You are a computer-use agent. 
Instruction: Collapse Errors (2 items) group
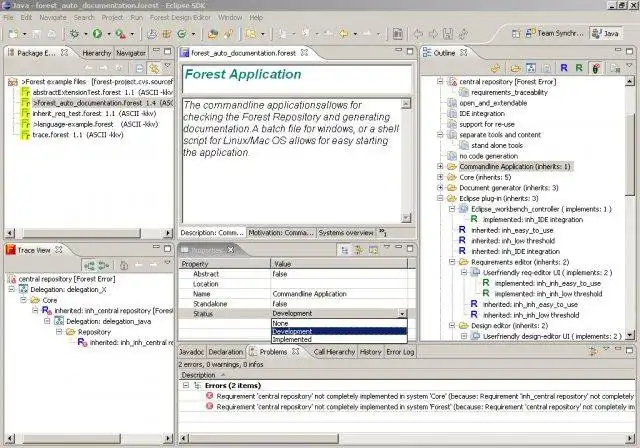(186, 385)
